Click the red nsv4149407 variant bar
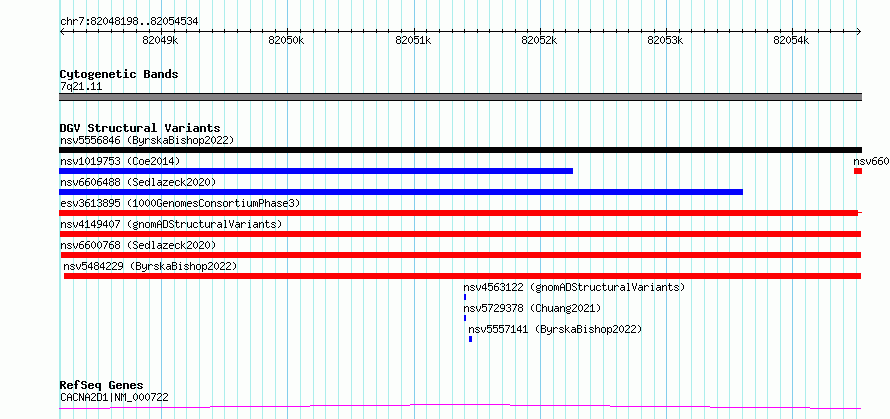The image size is (890, 419). click(x=460, y=234)
